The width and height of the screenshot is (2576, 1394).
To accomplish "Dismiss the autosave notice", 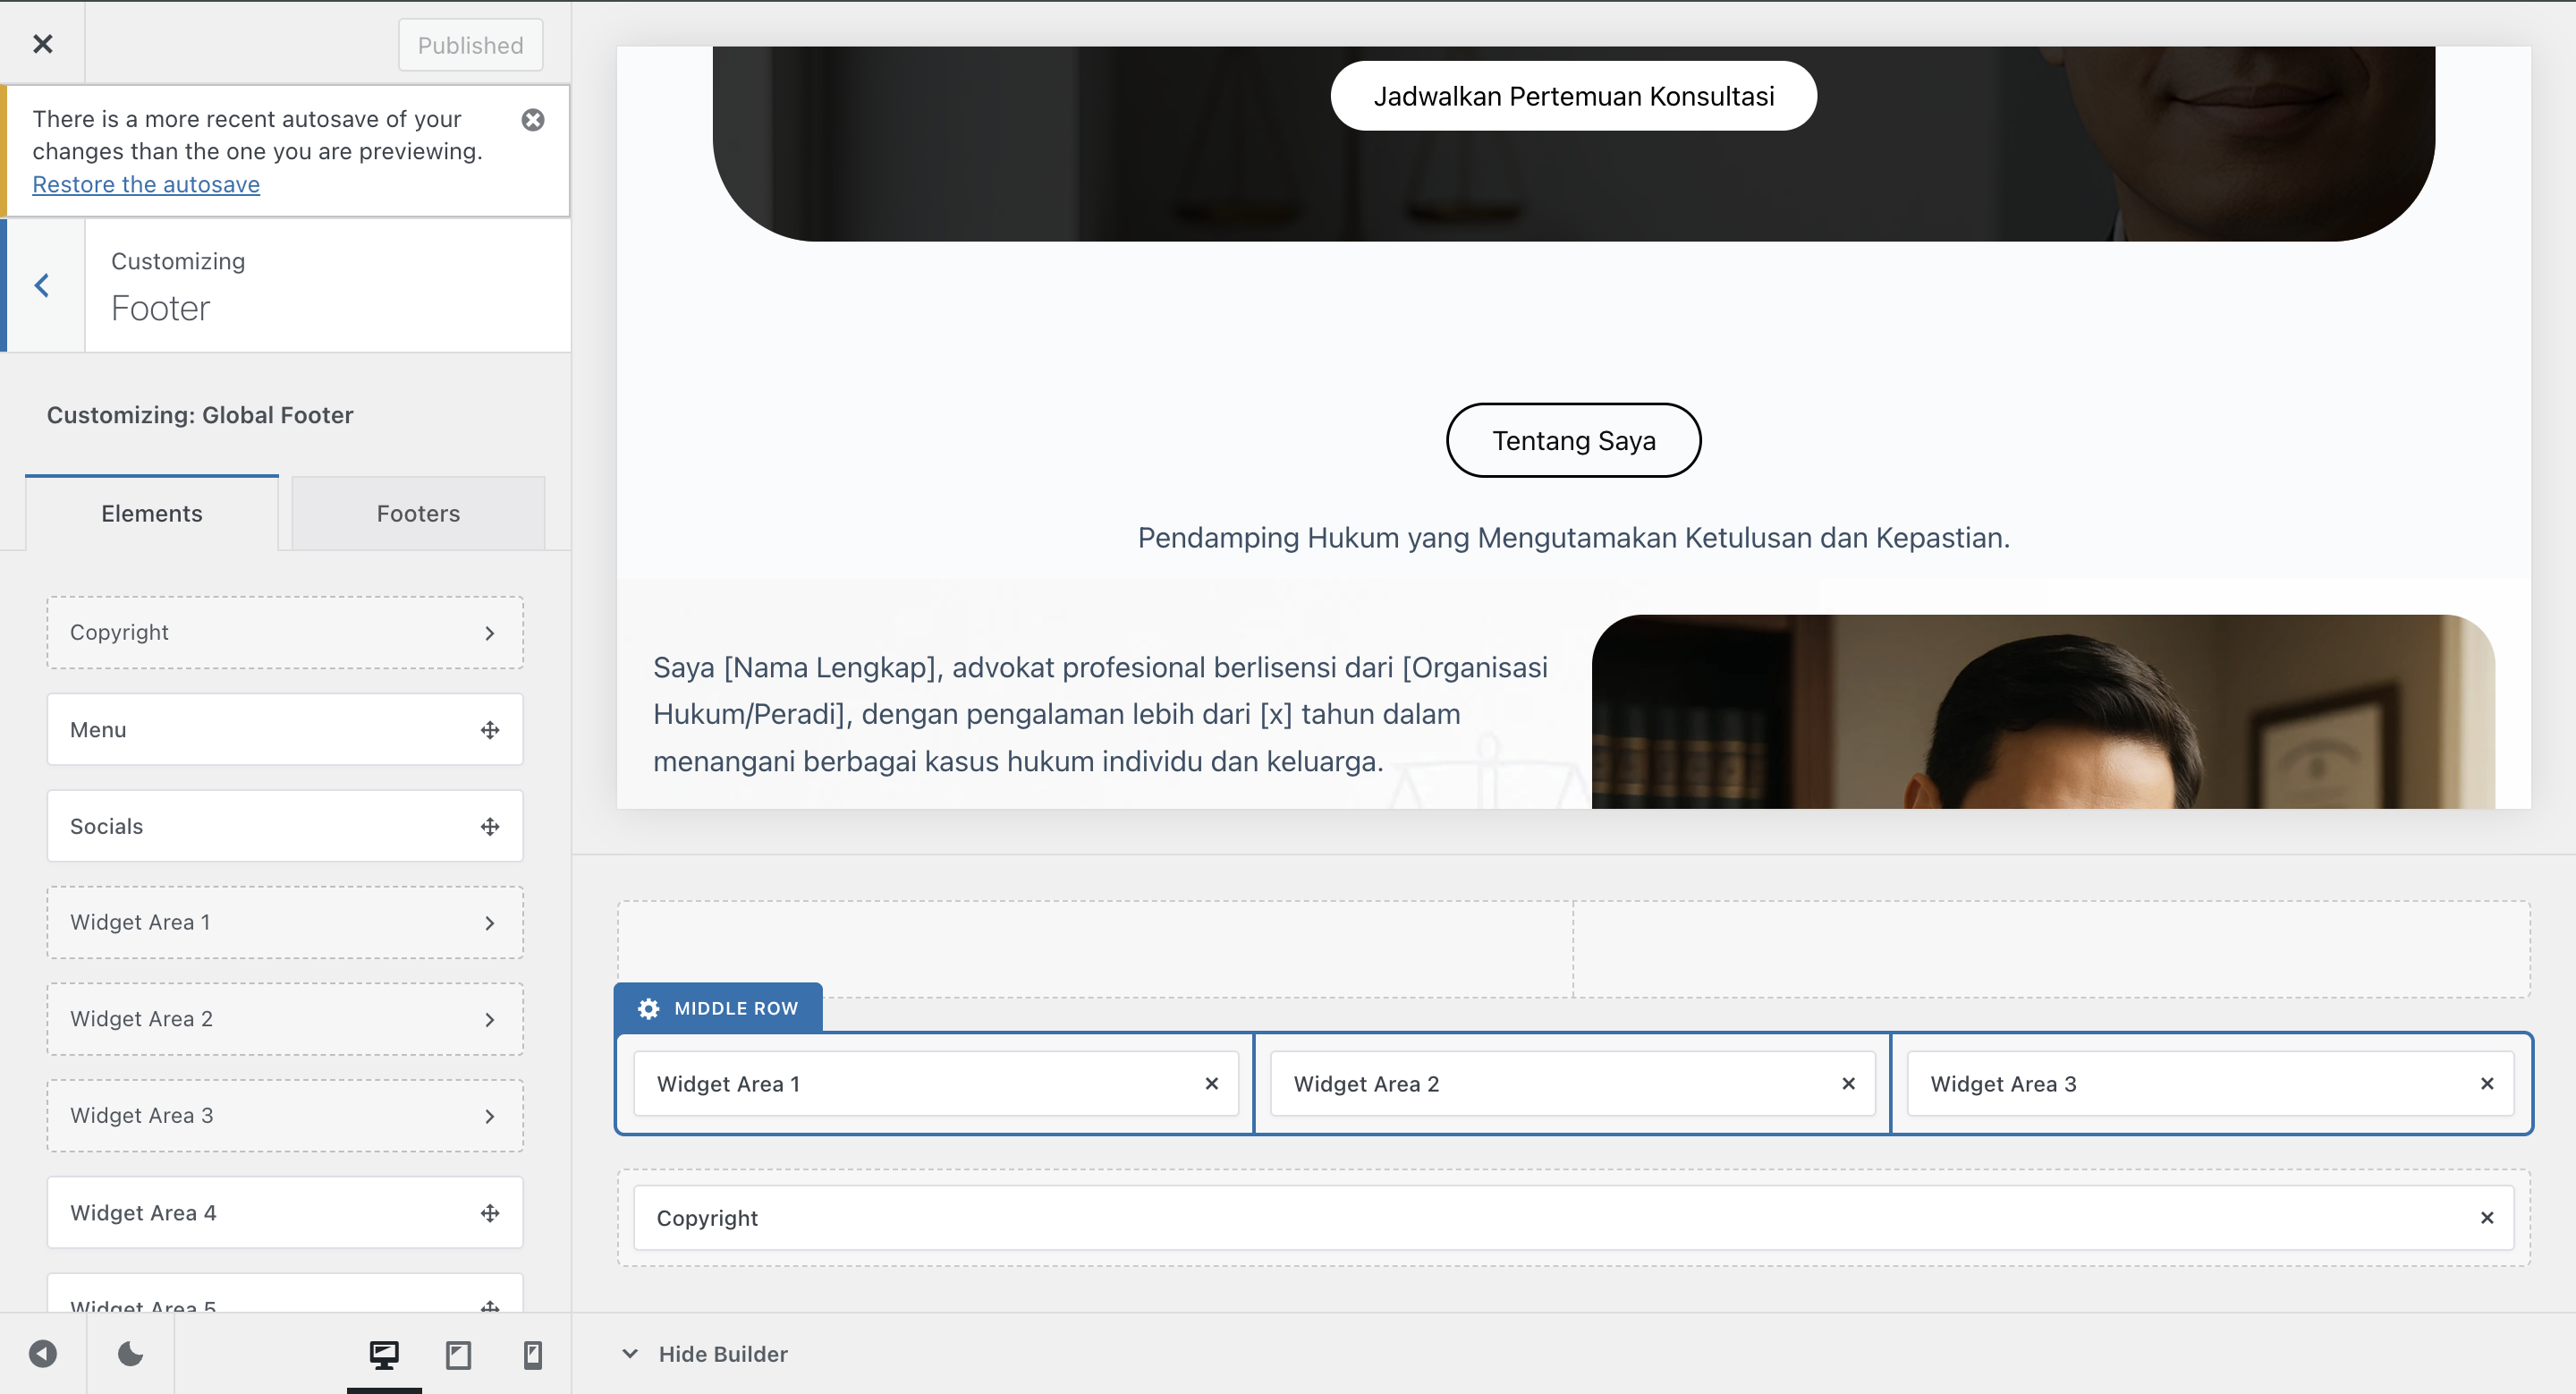I will point(533,119).
